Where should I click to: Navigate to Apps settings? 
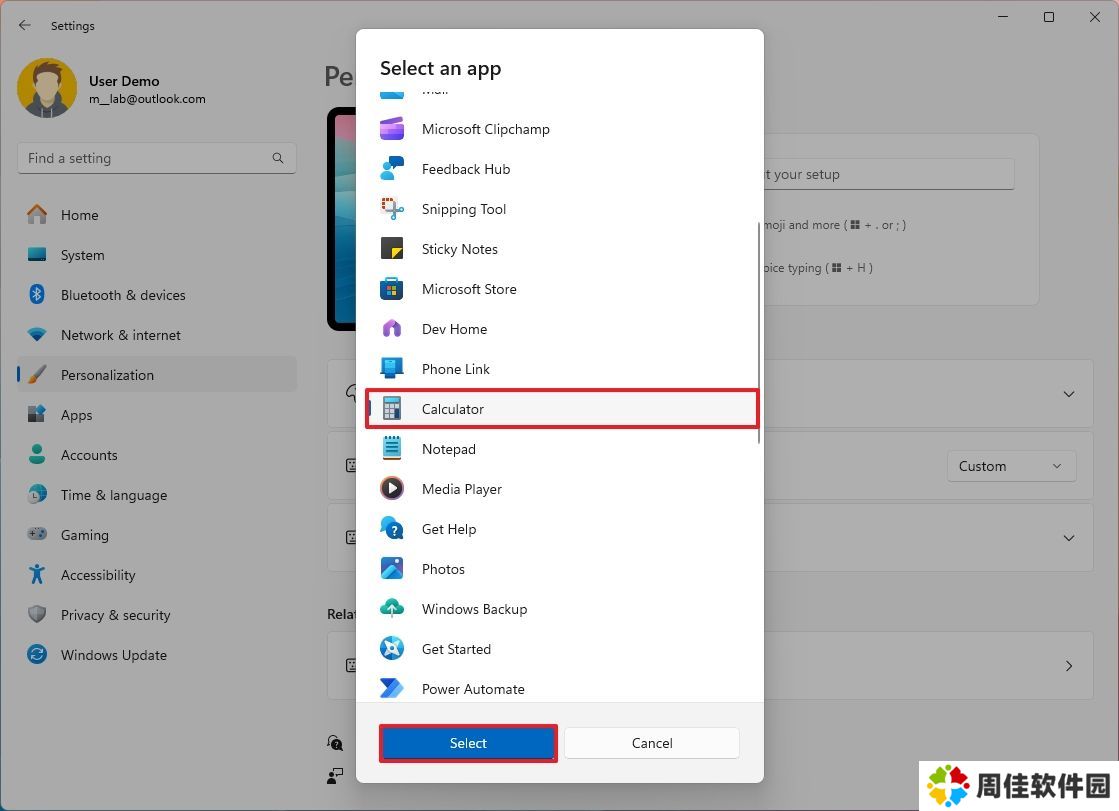(157, 415)
